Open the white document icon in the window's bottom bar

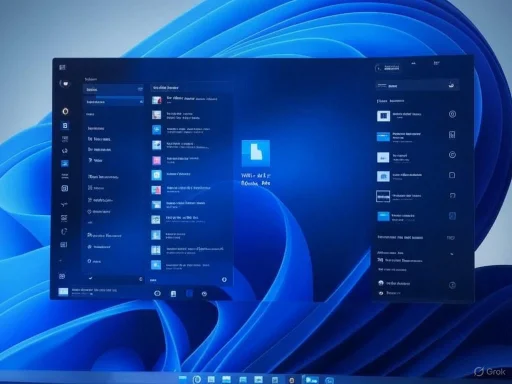tap(173, 294)
